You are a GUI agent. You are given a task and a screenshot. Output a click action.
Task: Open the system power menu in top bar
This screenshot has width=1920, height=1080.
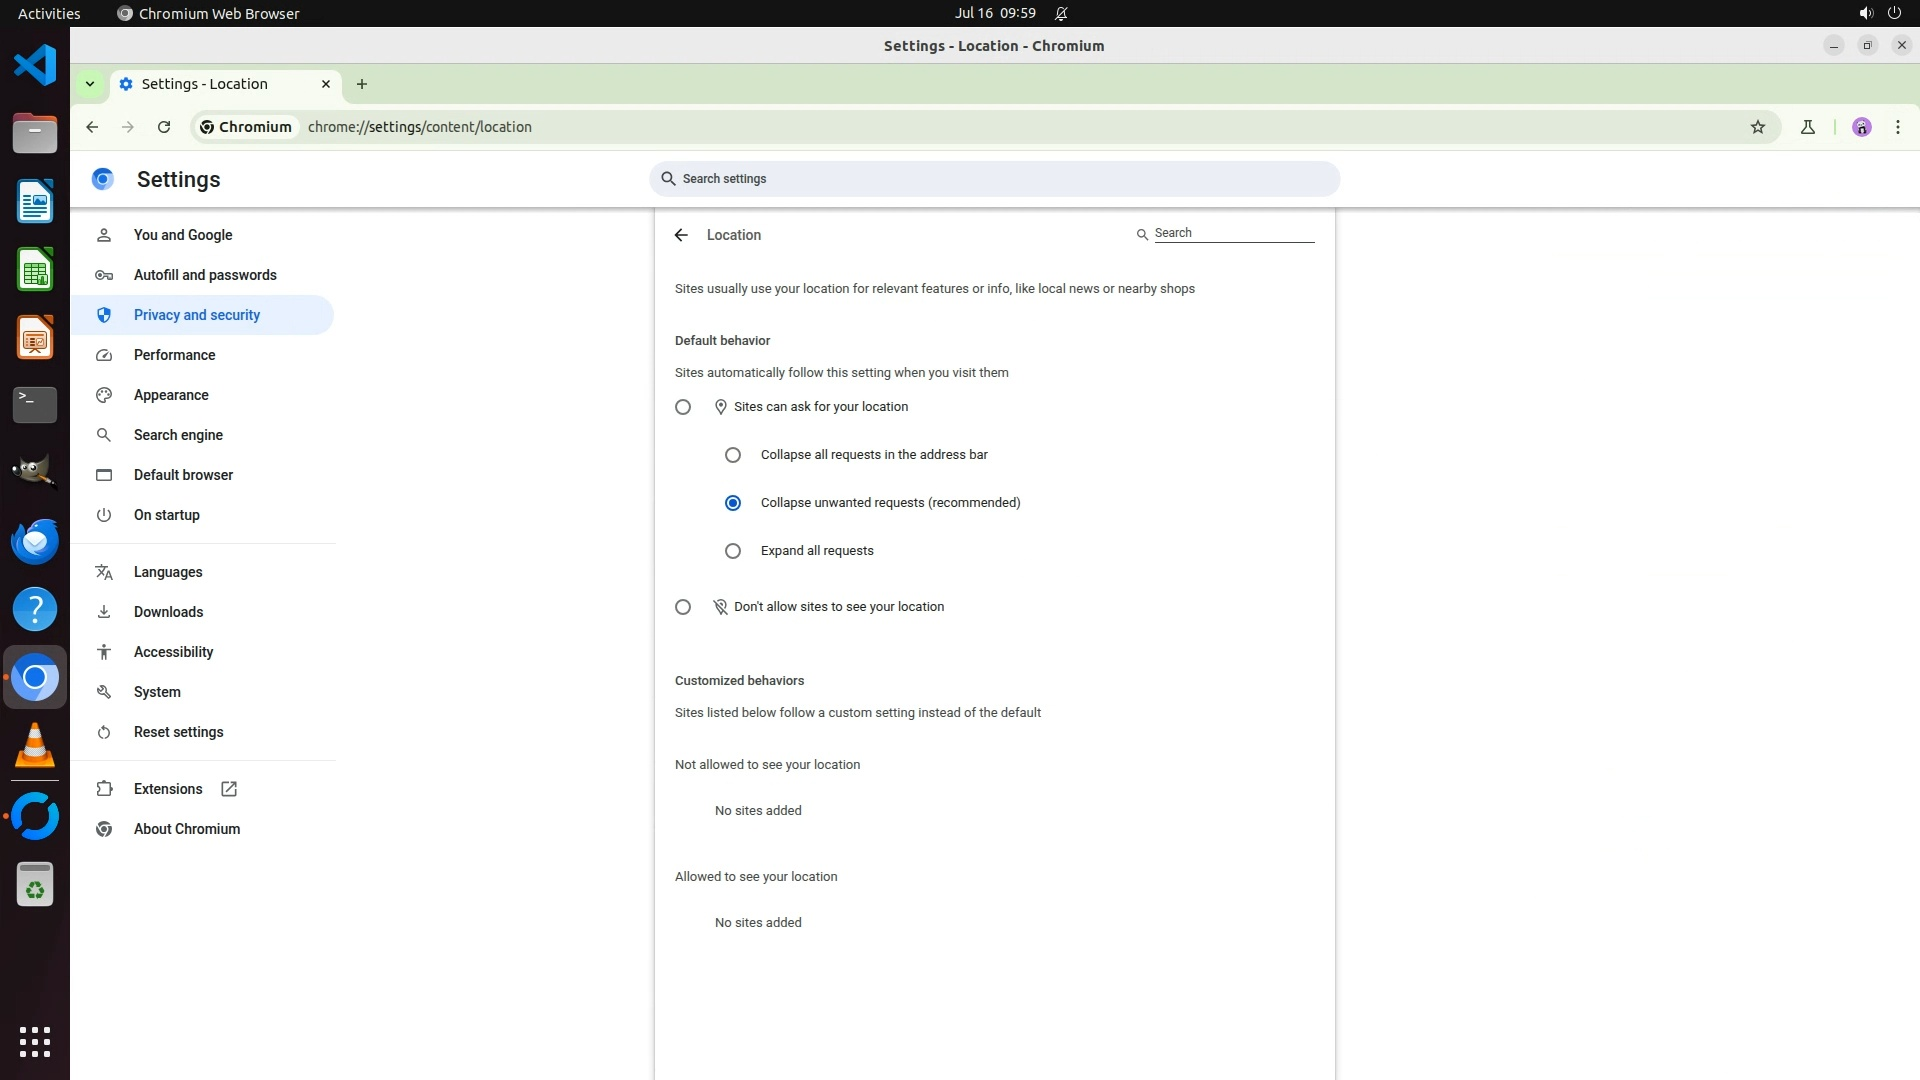tap(1894, 13)
